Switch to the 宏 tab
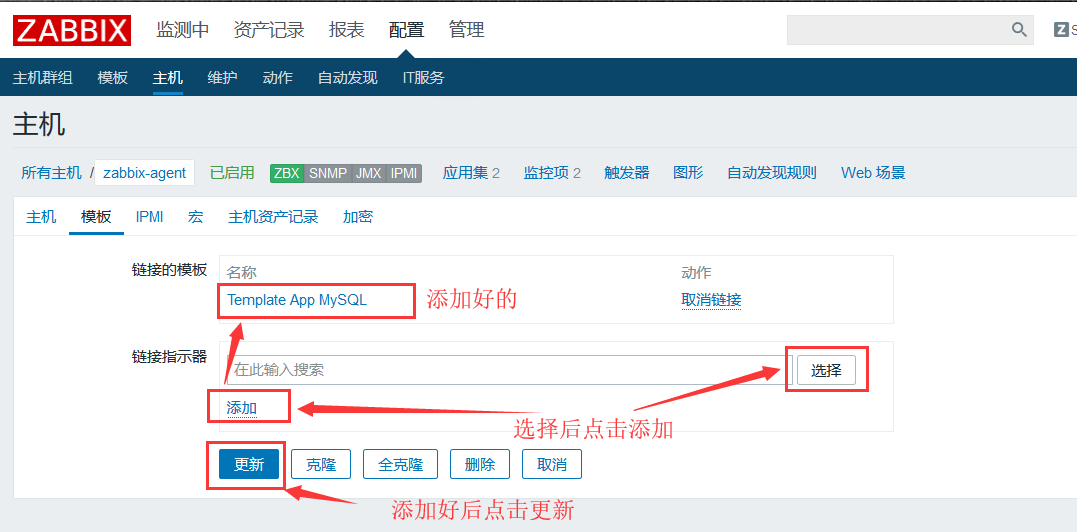 coord(196,218)
